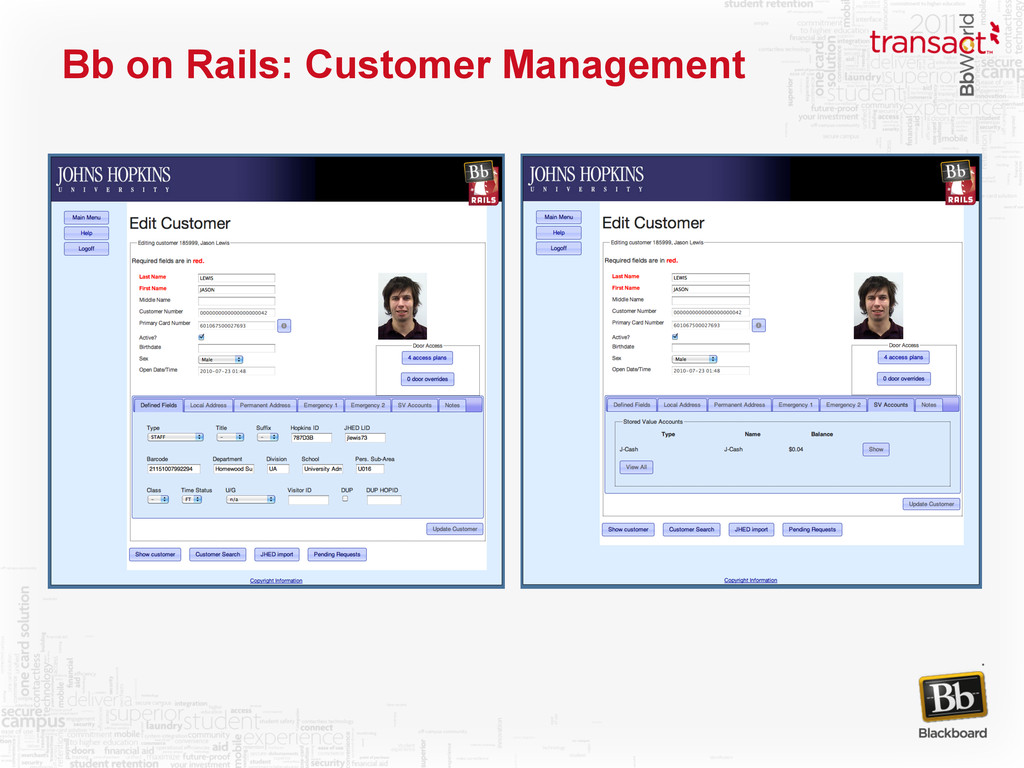This screenshot has width=1024, height=768.
Task: Click Logoff button in right window
Action: coord(558,248)
